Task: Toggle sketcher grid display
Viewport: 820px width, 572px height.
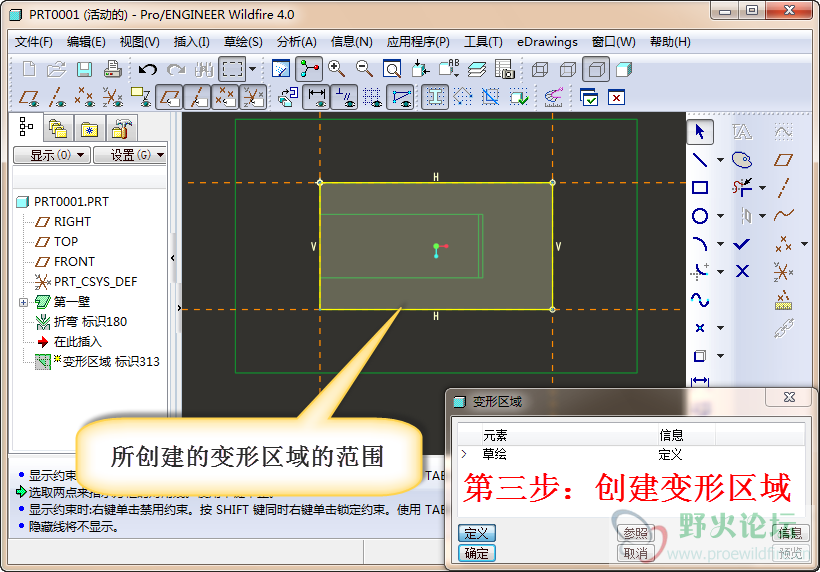Action: coord(372,97)
